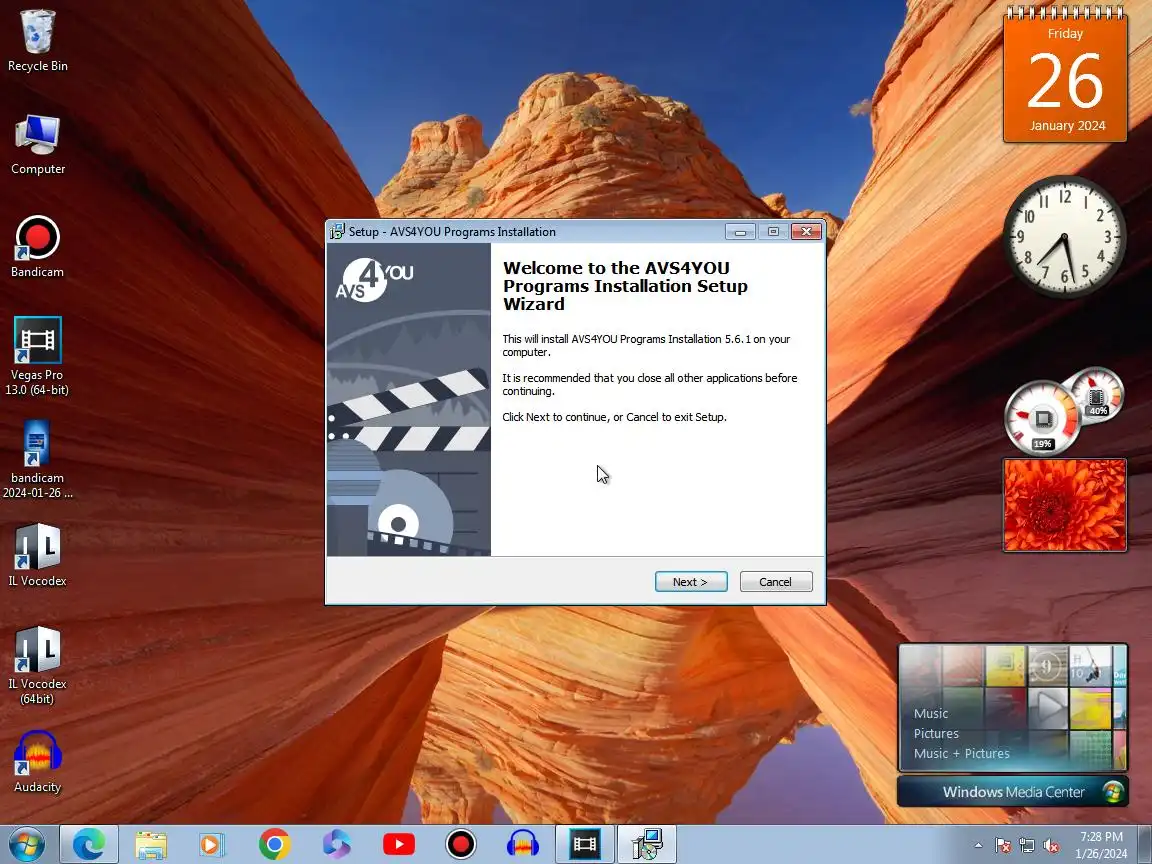Open the Windows Start menu
Screen dimensions: 1152x864
26,845
